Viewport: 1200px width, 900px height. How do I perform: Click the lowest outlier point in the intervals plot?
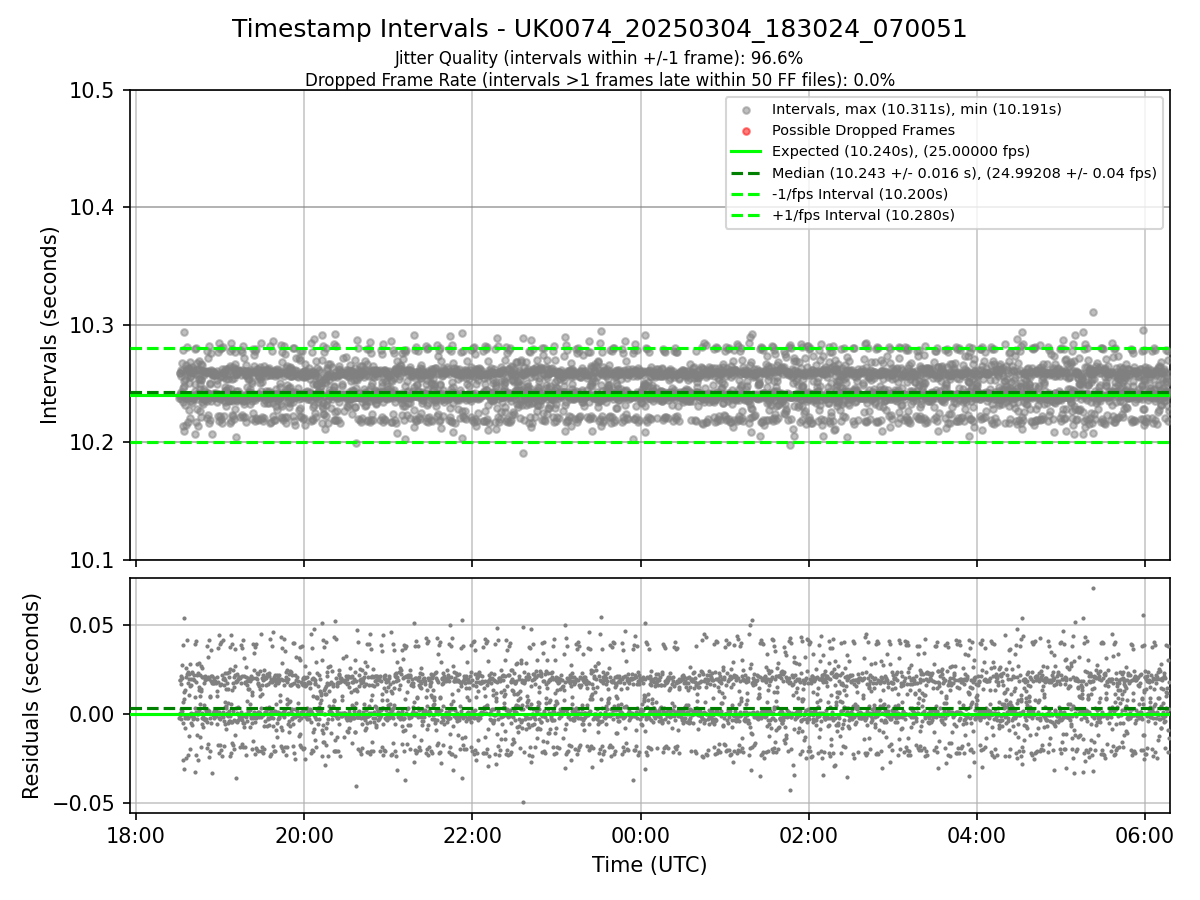522,453
